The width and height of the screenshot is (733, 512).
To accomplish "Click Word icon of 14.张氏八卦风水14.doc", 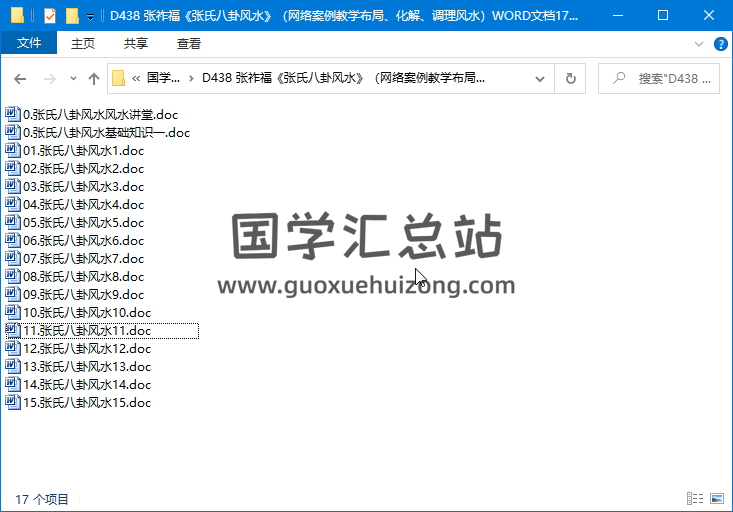I will point(13,384).
